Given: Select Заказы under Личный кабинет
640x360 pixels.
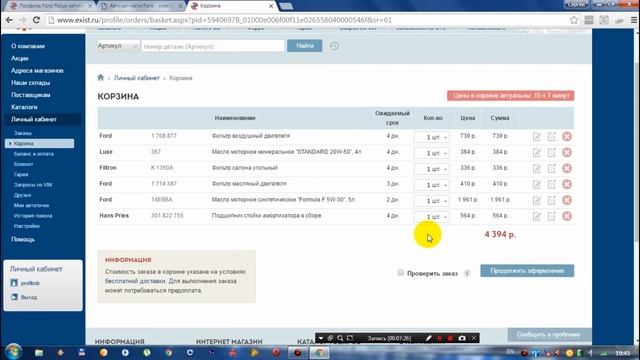Looking at the screenshot, I should click(22, 133).
